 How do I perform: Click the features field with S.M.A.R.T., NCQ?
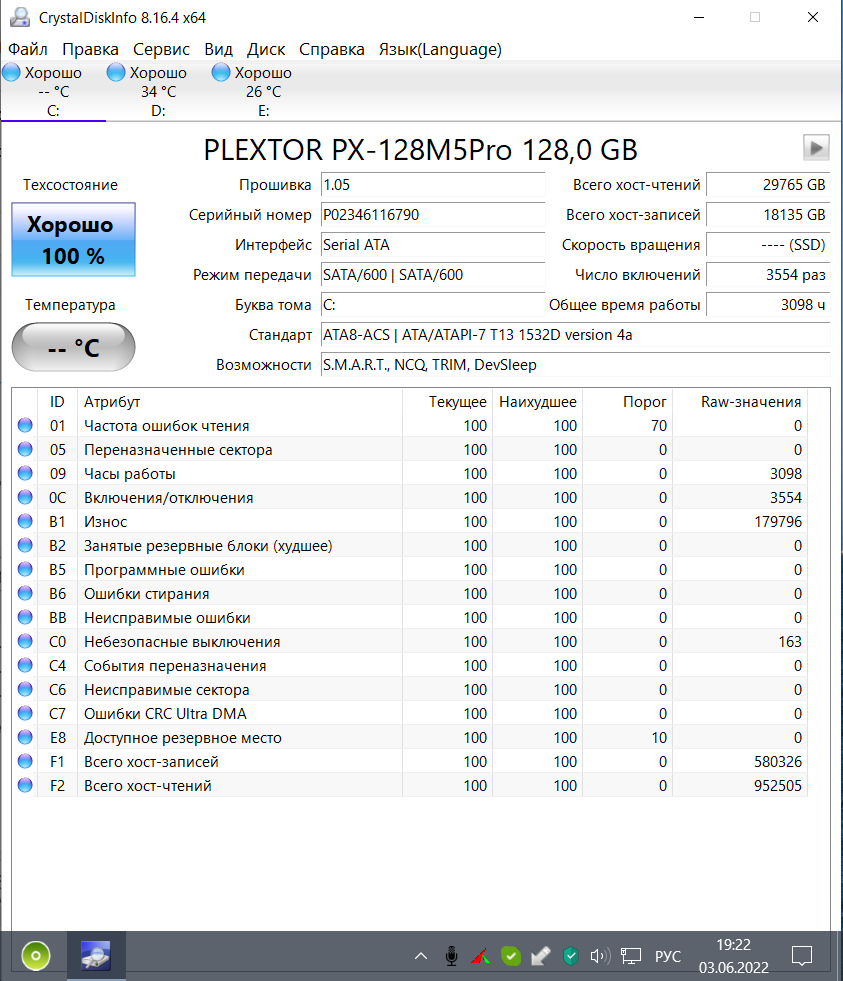point(575,365)
